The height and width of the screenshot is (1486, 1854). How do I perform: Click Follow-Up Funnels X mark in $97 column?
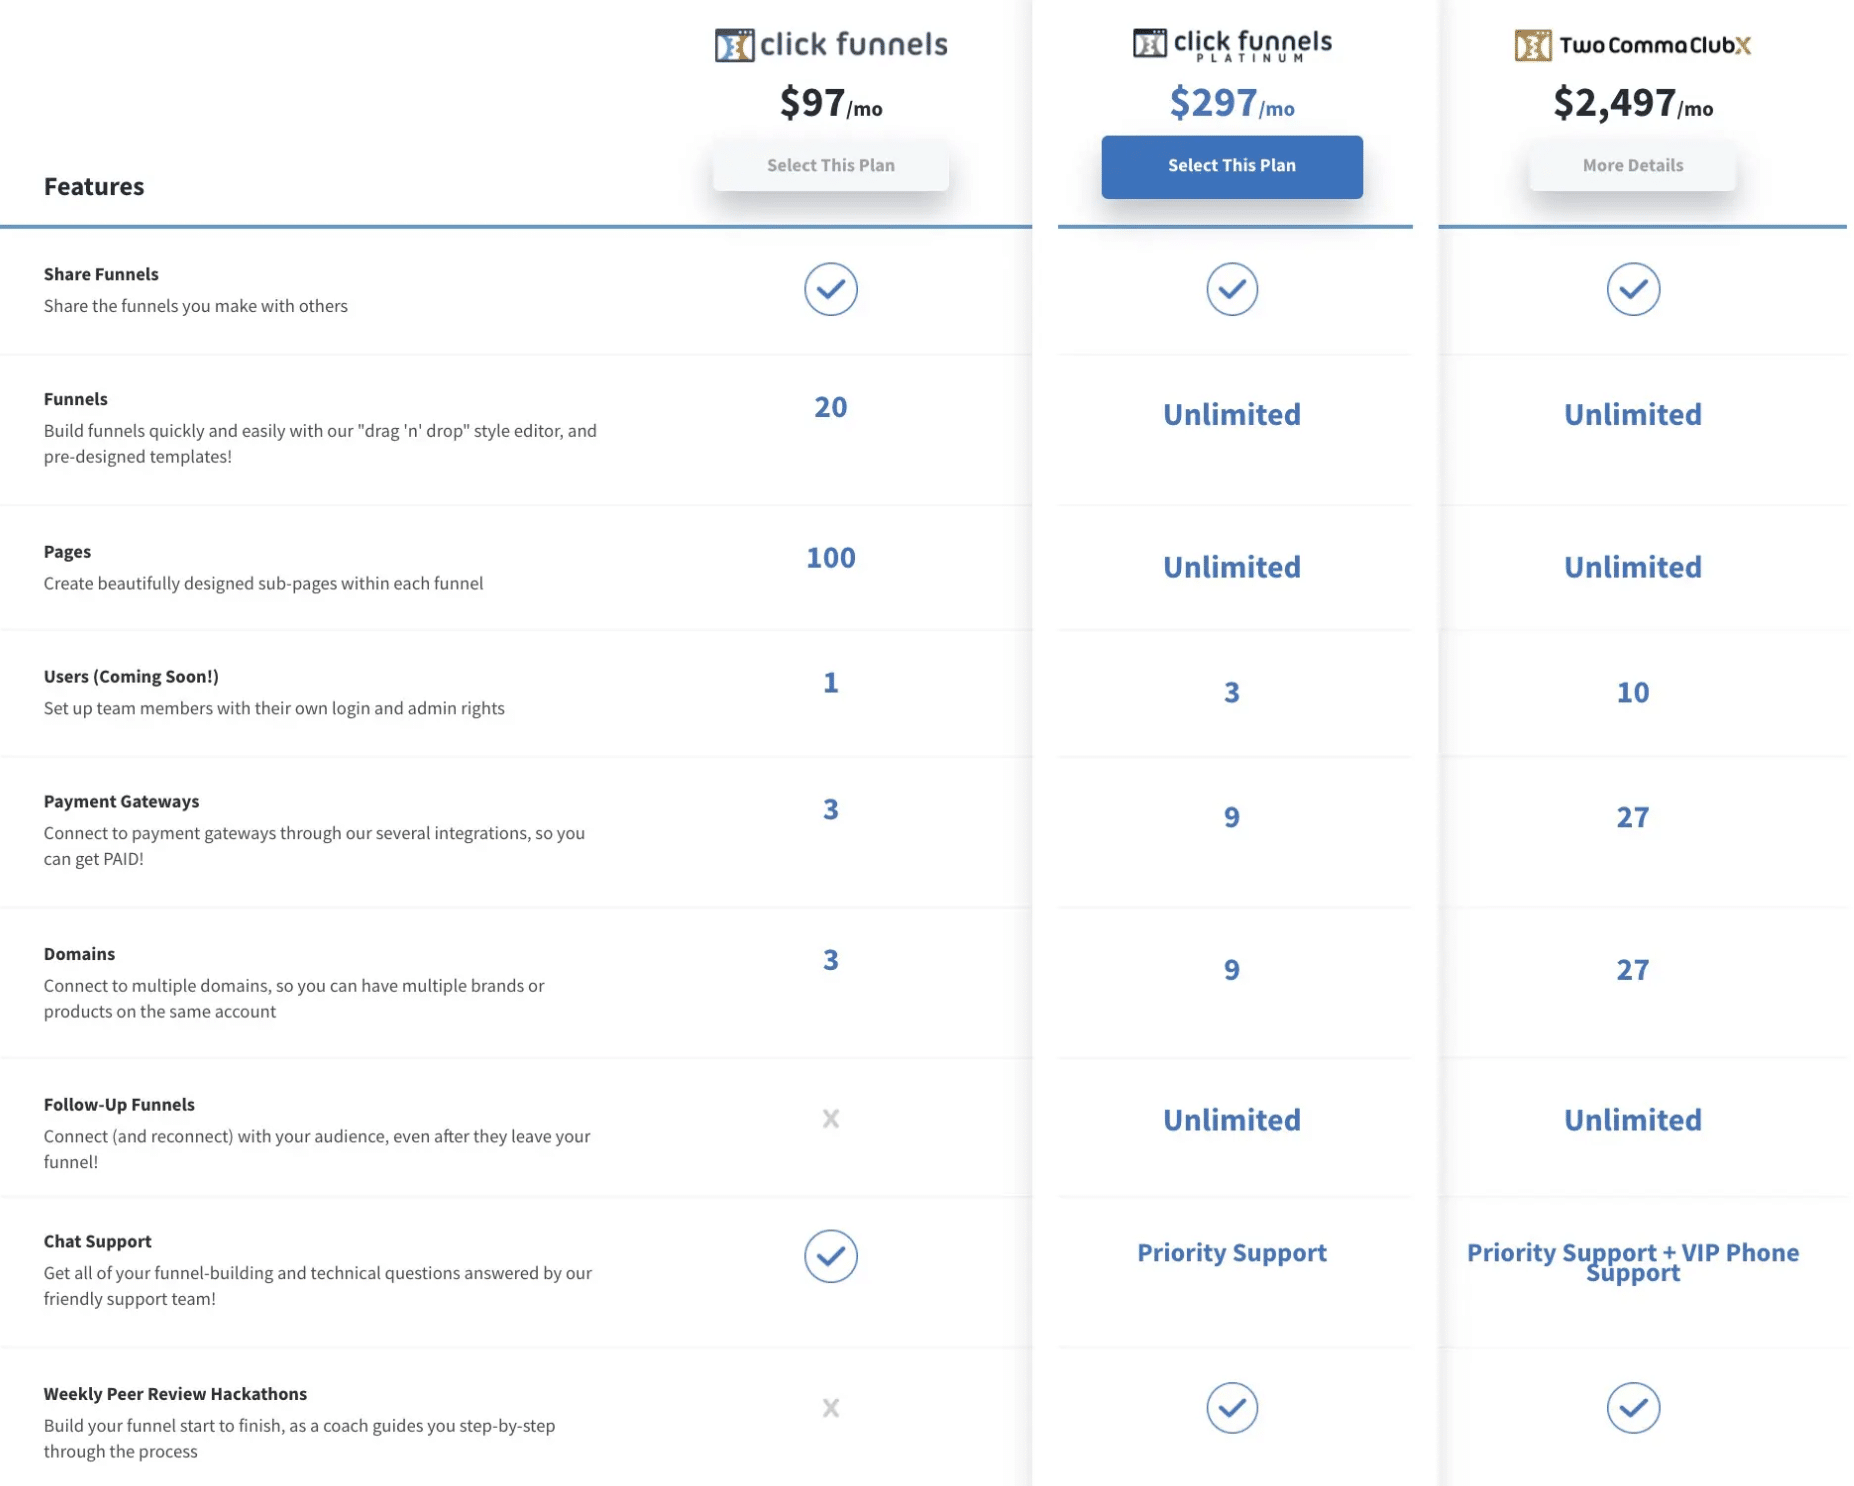tap(831, 1119)
